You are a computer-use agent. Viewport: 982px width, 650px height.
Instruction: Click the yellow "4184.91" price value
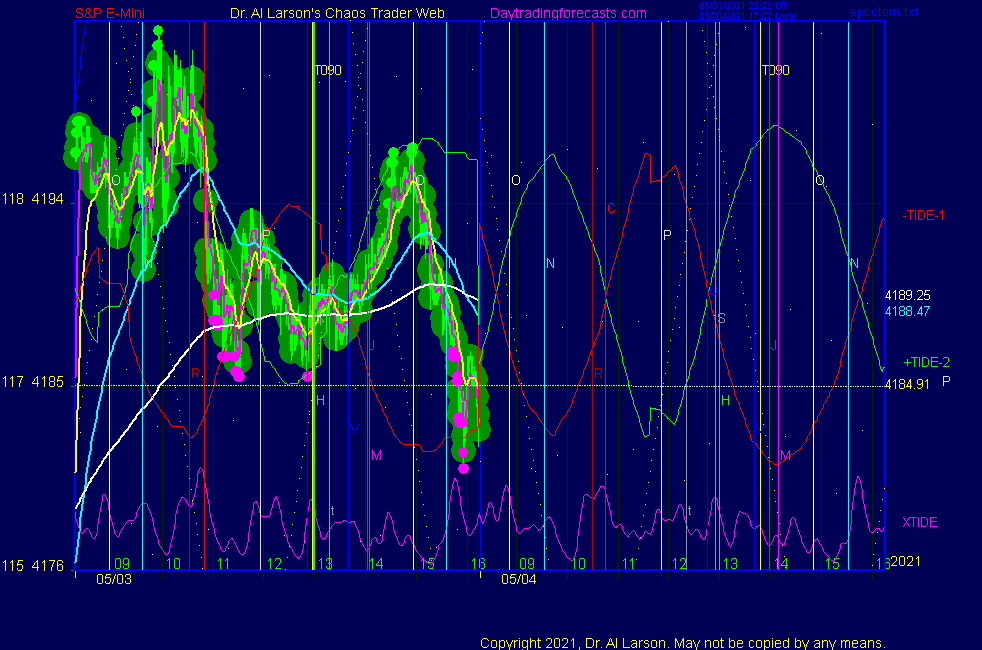(907, 384)
